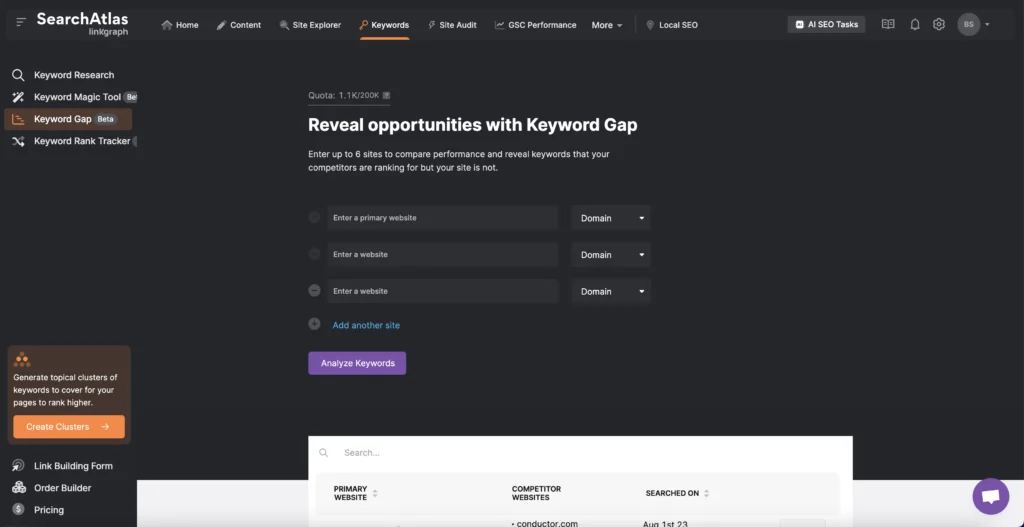Click the Analyze Keywords button
Screen dimensions: 1024x527
[x=357, y=363]
